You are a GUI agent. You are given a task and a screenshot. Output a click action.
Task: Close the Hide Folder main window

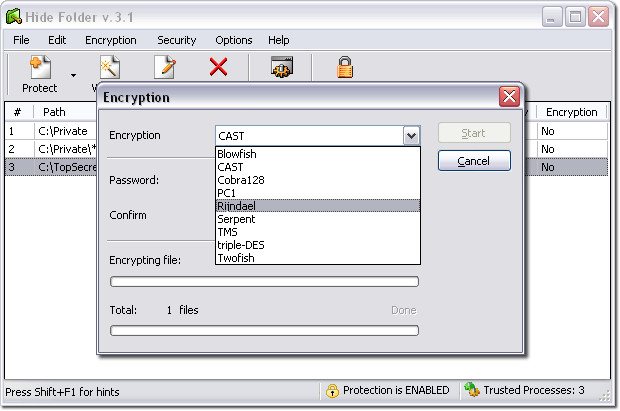[598, 17]
